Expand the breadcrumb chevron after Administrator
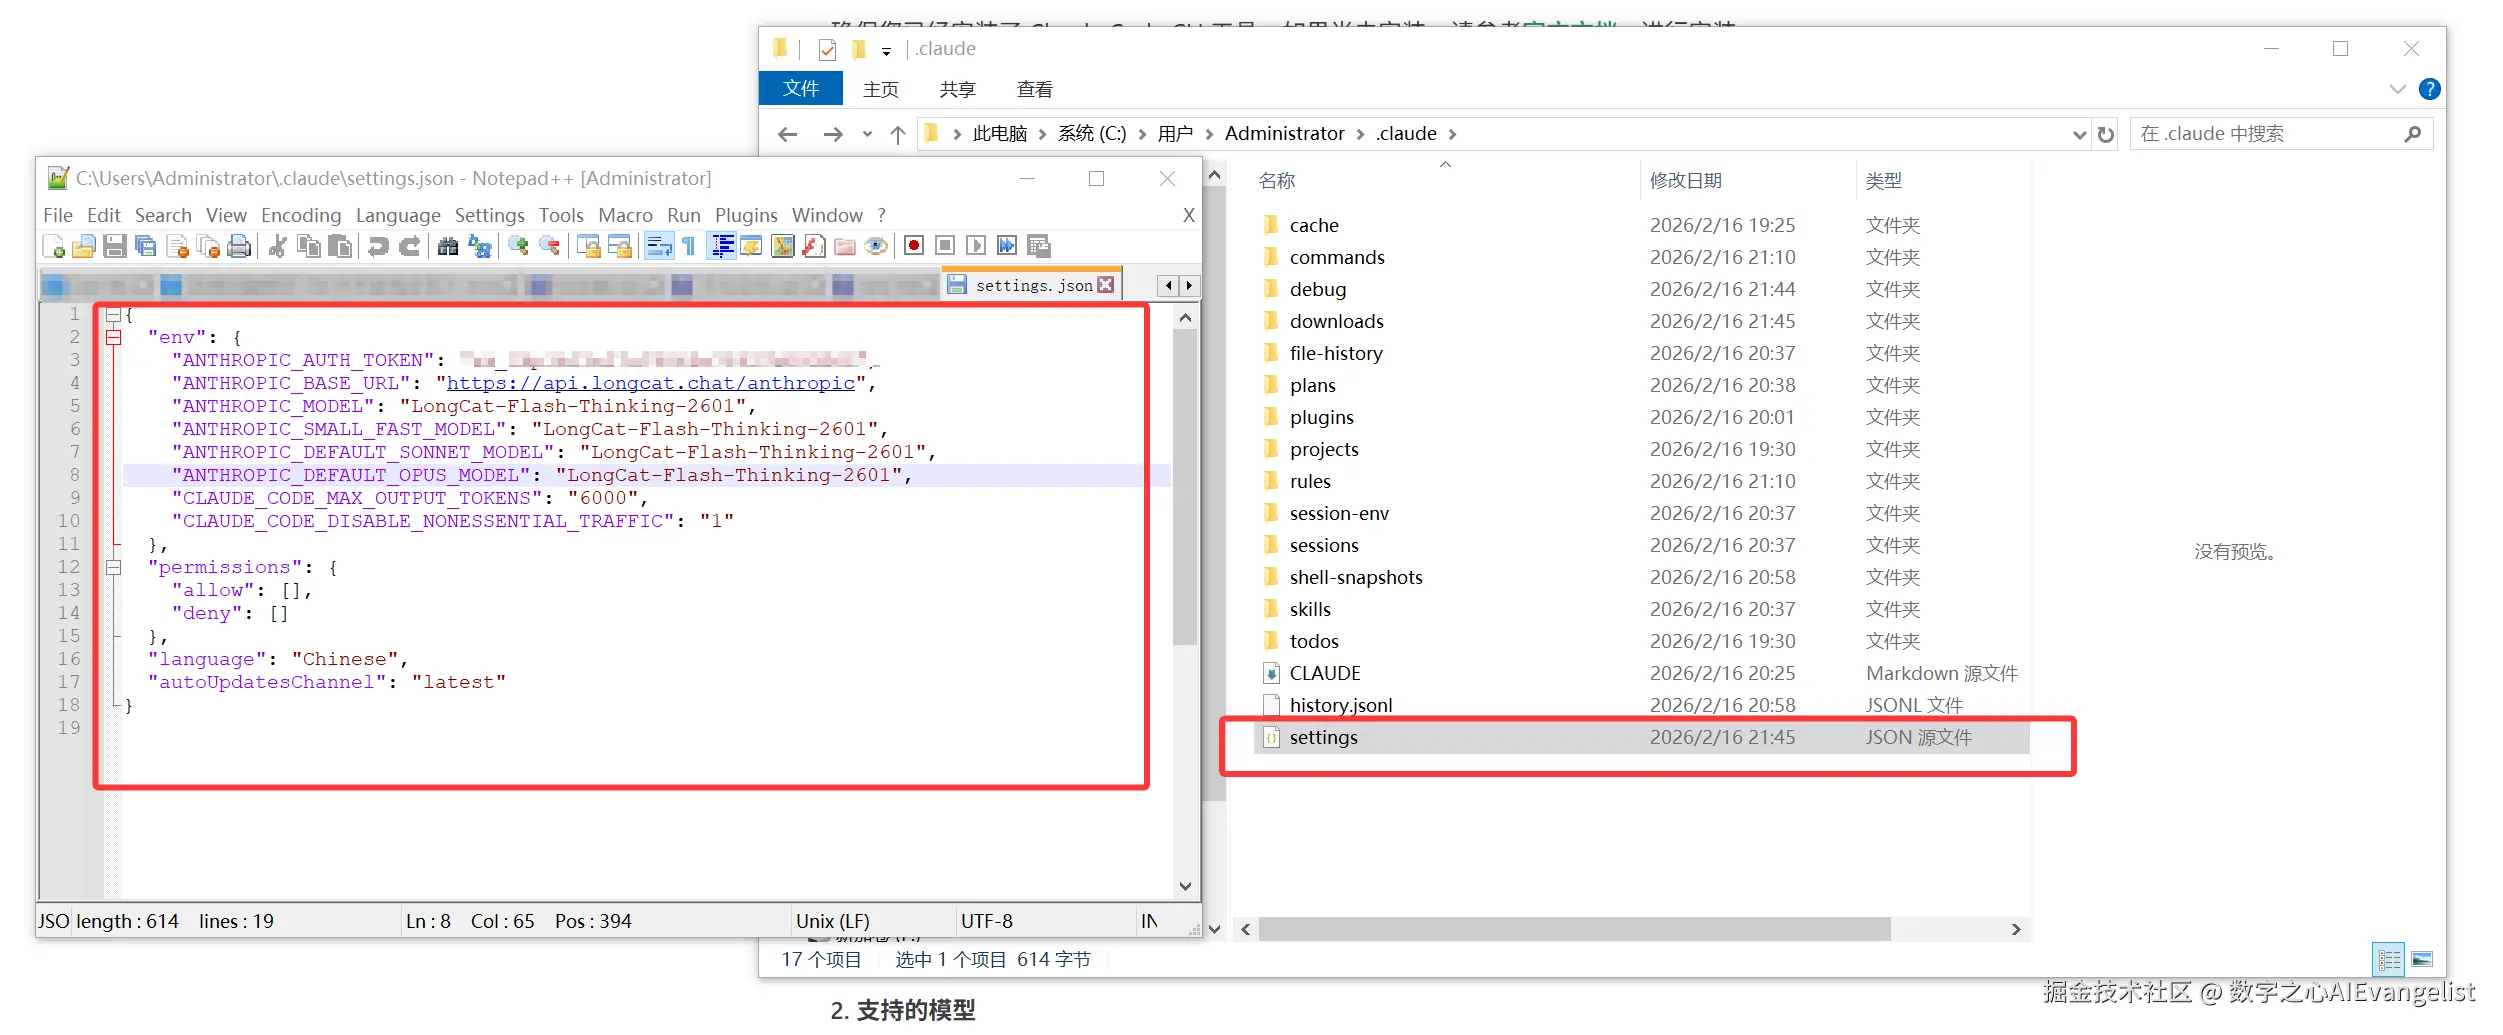 click(x=1360, y=134)
